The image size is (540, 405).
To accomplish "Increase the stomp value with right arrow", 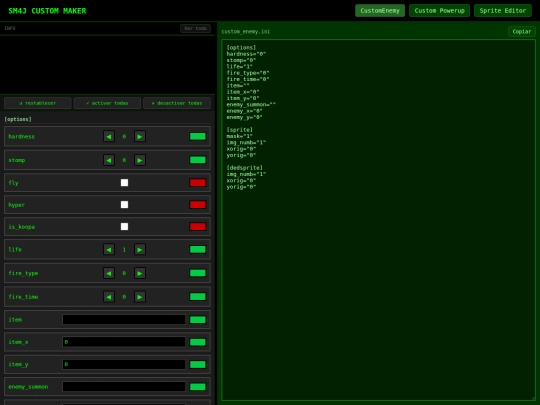I will tap(139, 160).
